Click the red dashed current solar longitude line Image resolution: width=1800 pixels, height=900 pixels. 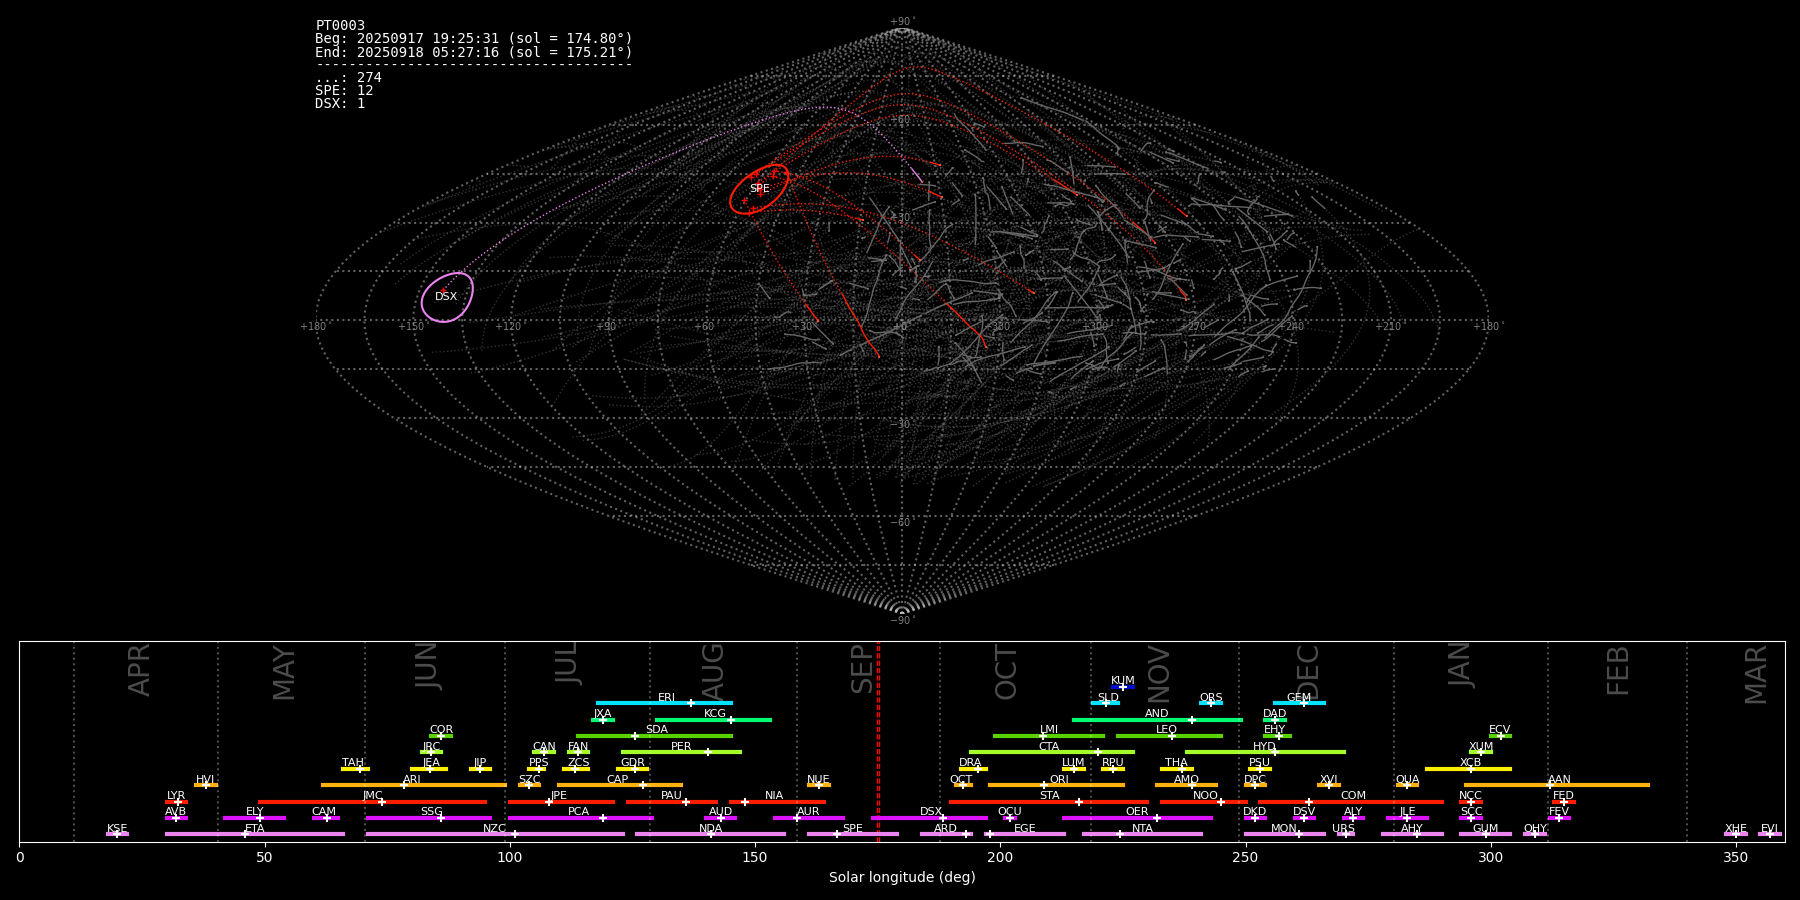(878, 741)
